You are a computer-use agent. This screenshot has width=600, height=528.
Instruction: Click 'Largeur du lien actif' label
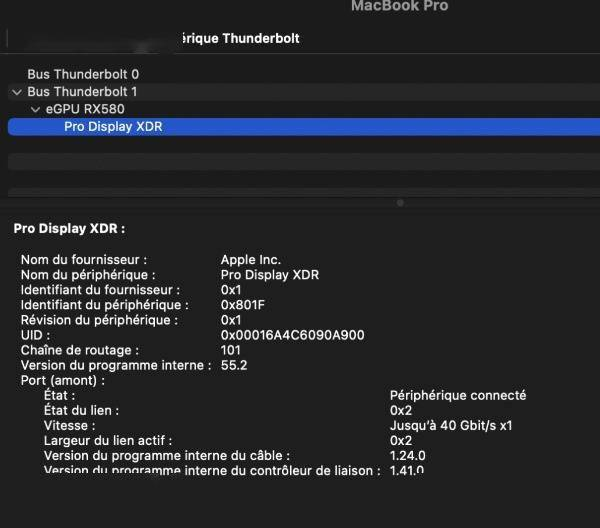click(108, 441)
